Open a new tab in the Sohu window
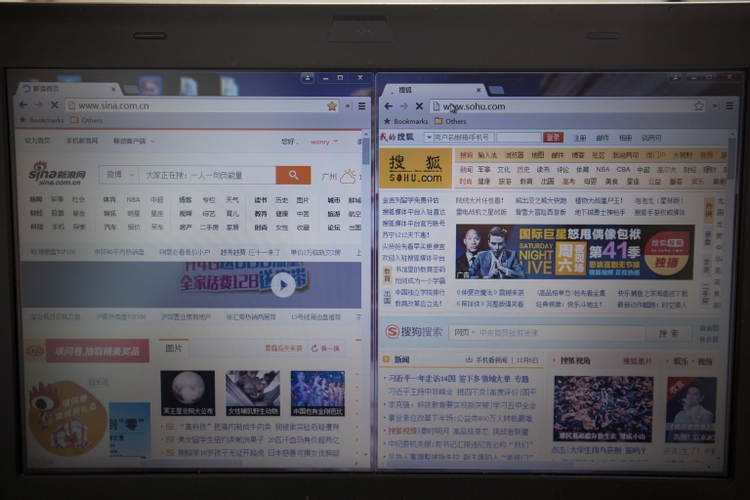 click(x=496, y=90)
